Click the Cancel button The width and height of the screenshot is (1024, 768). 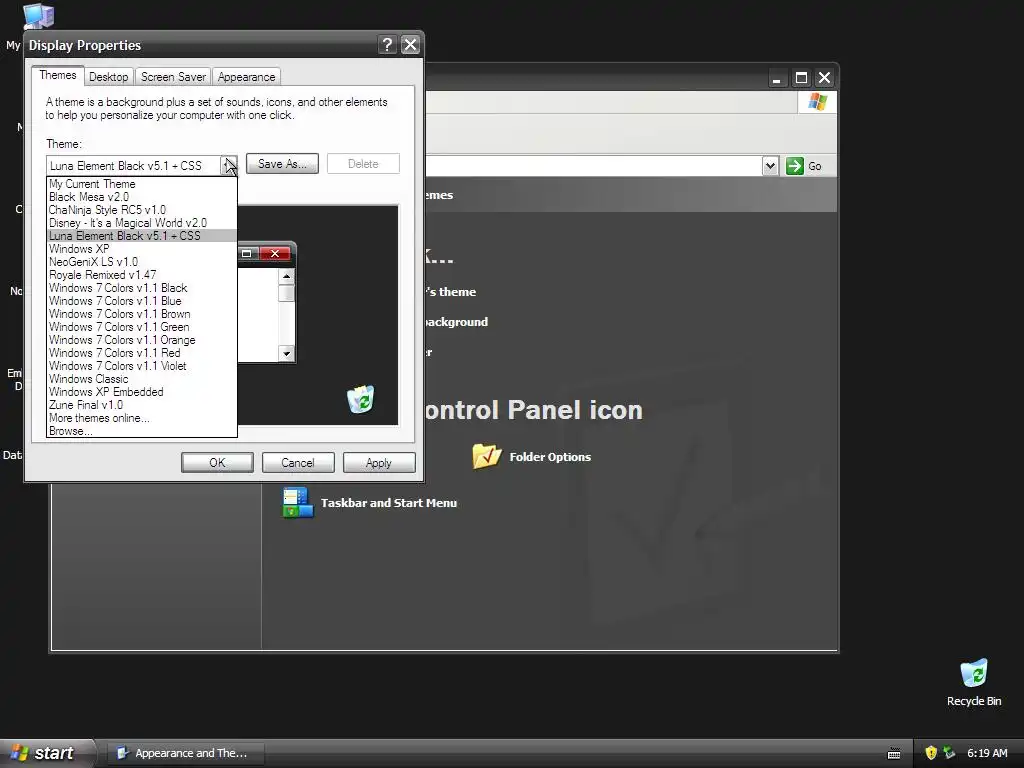(x=298, y=462)
